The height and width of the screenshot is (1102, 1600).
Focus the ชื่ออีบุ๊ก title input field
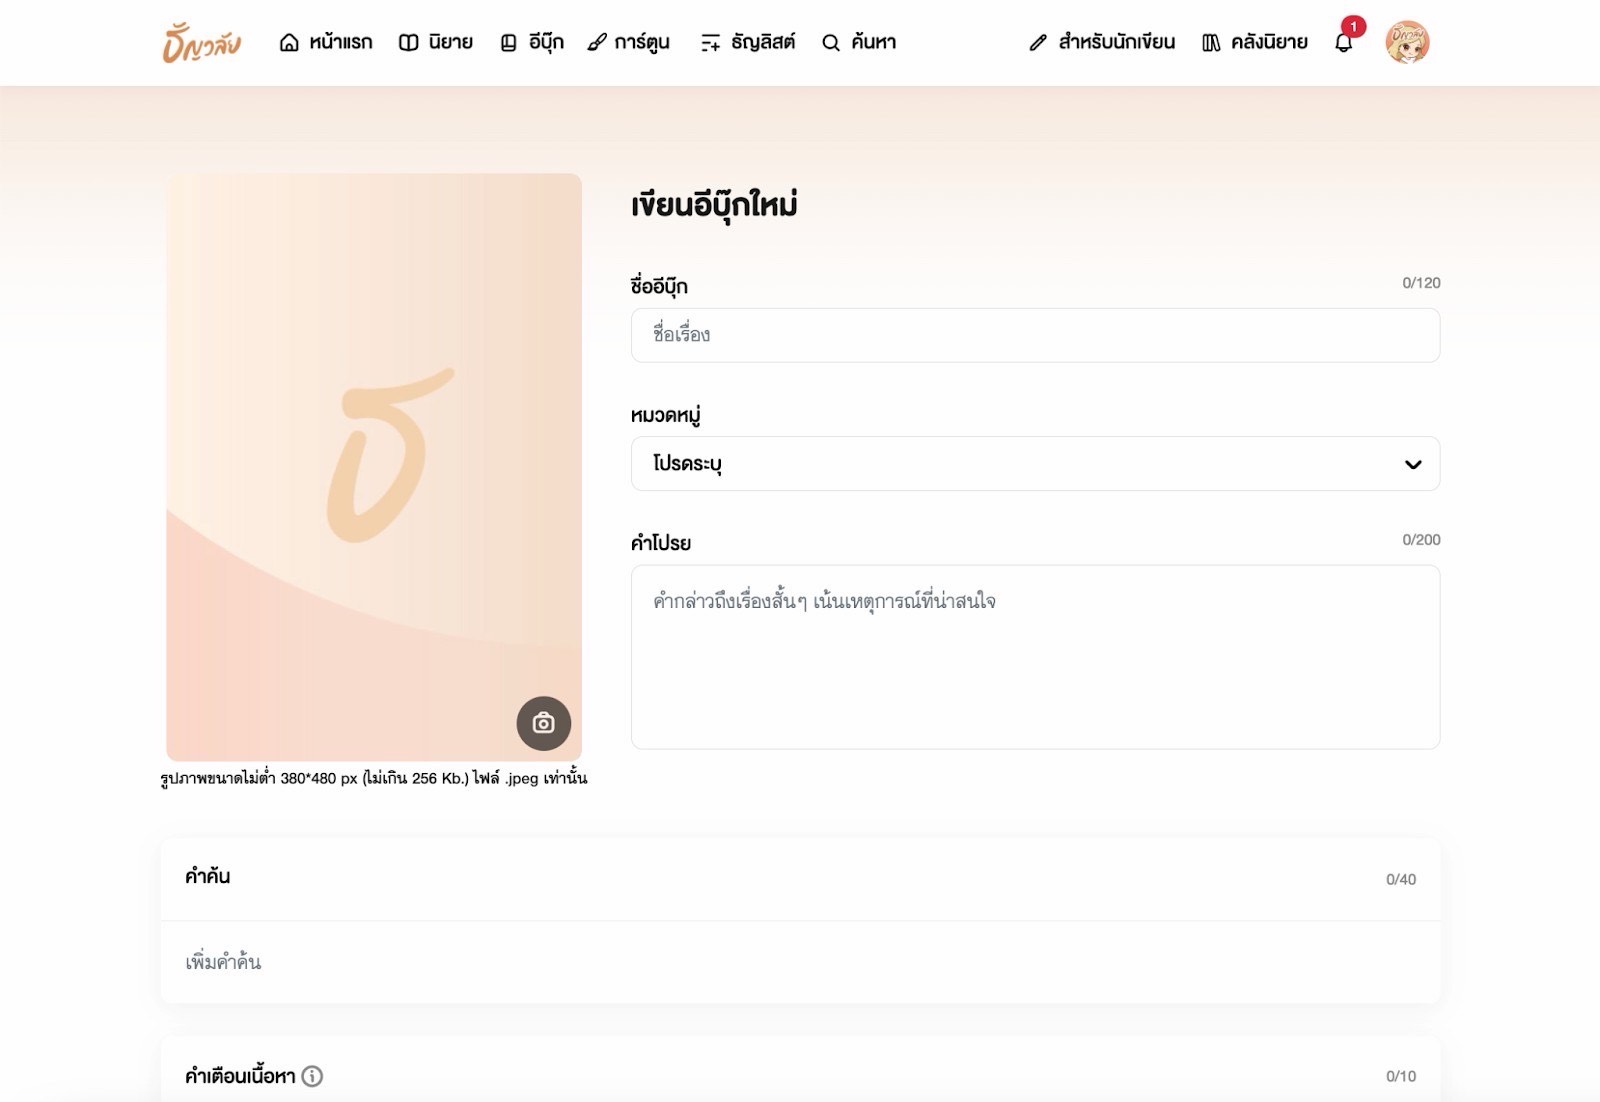pos(1035,335)
